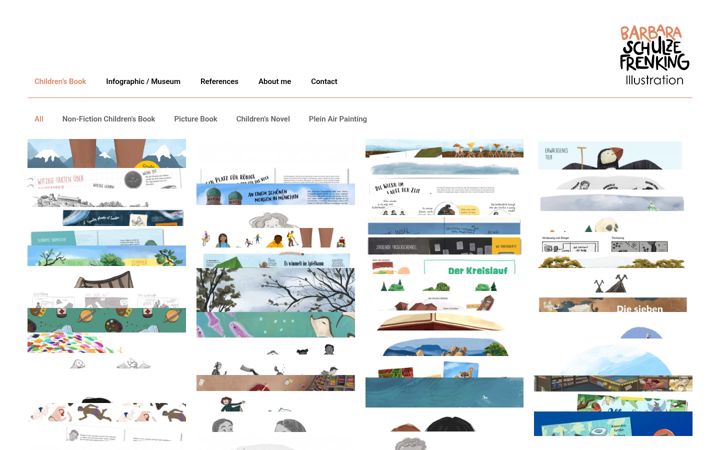Open the mushrooms on meadow thumbnail

click(x=444, y=149)
